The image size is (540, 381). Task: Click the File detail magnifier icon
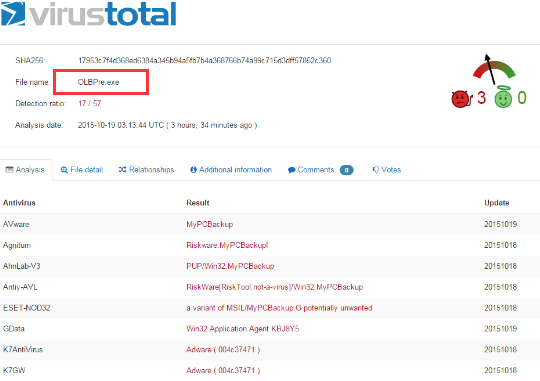[x=64, y=170]
